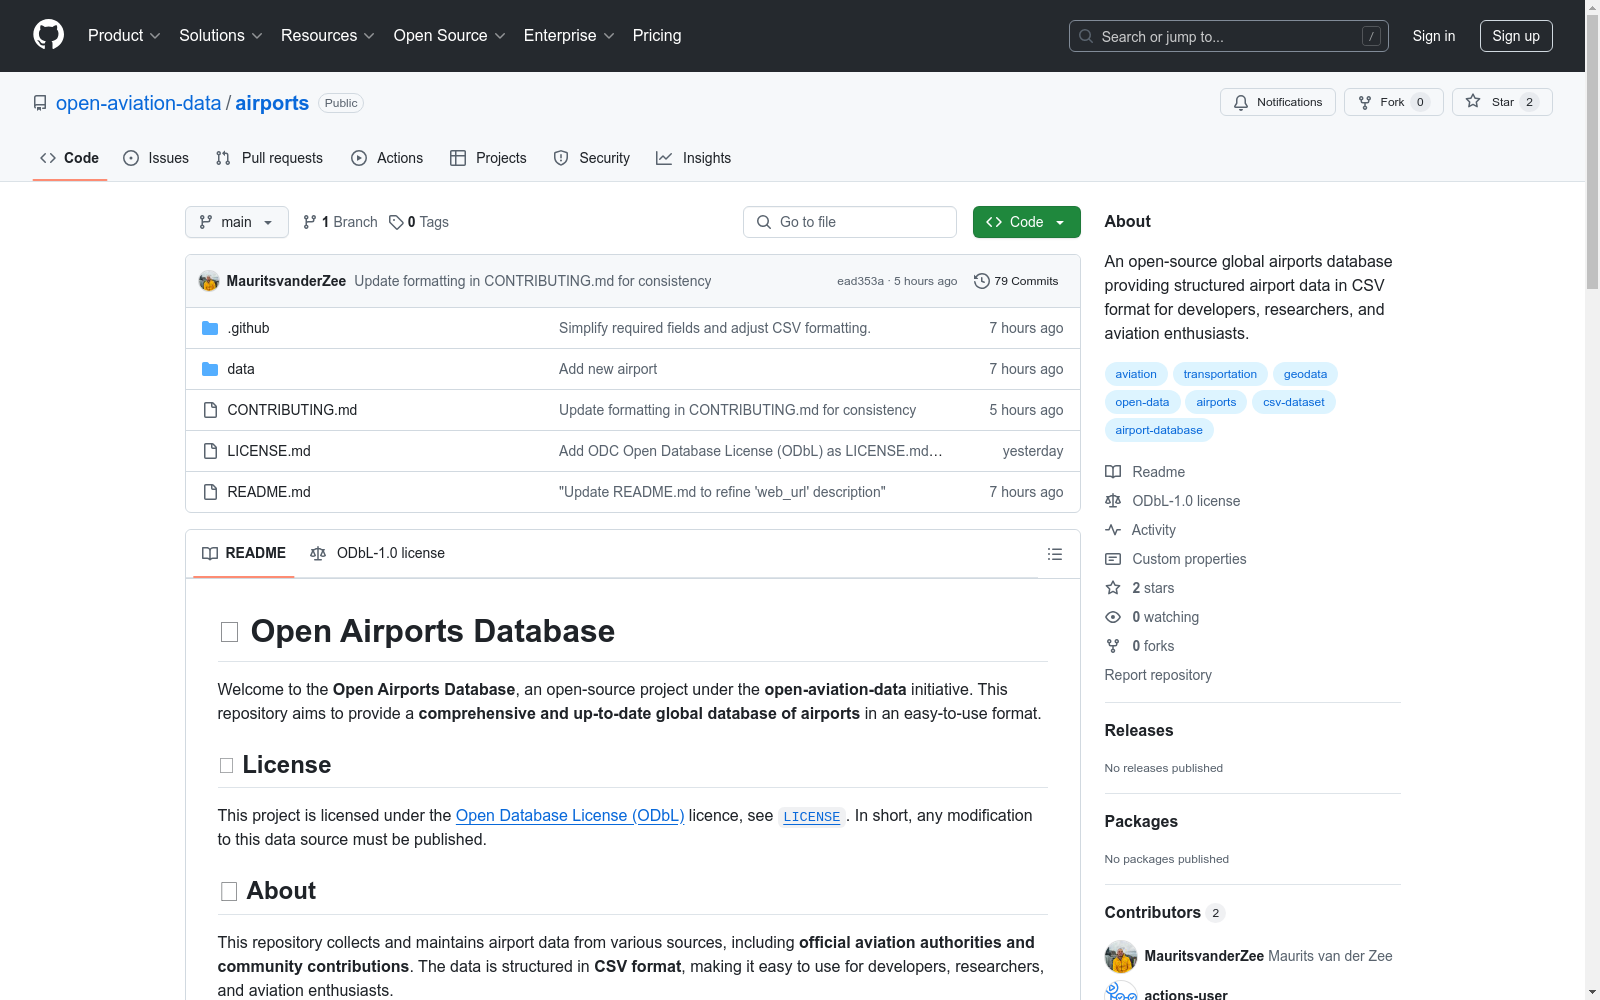The image size is (1600, 1000).
Task: Click the Sign up button
Action: point(1515,36)
